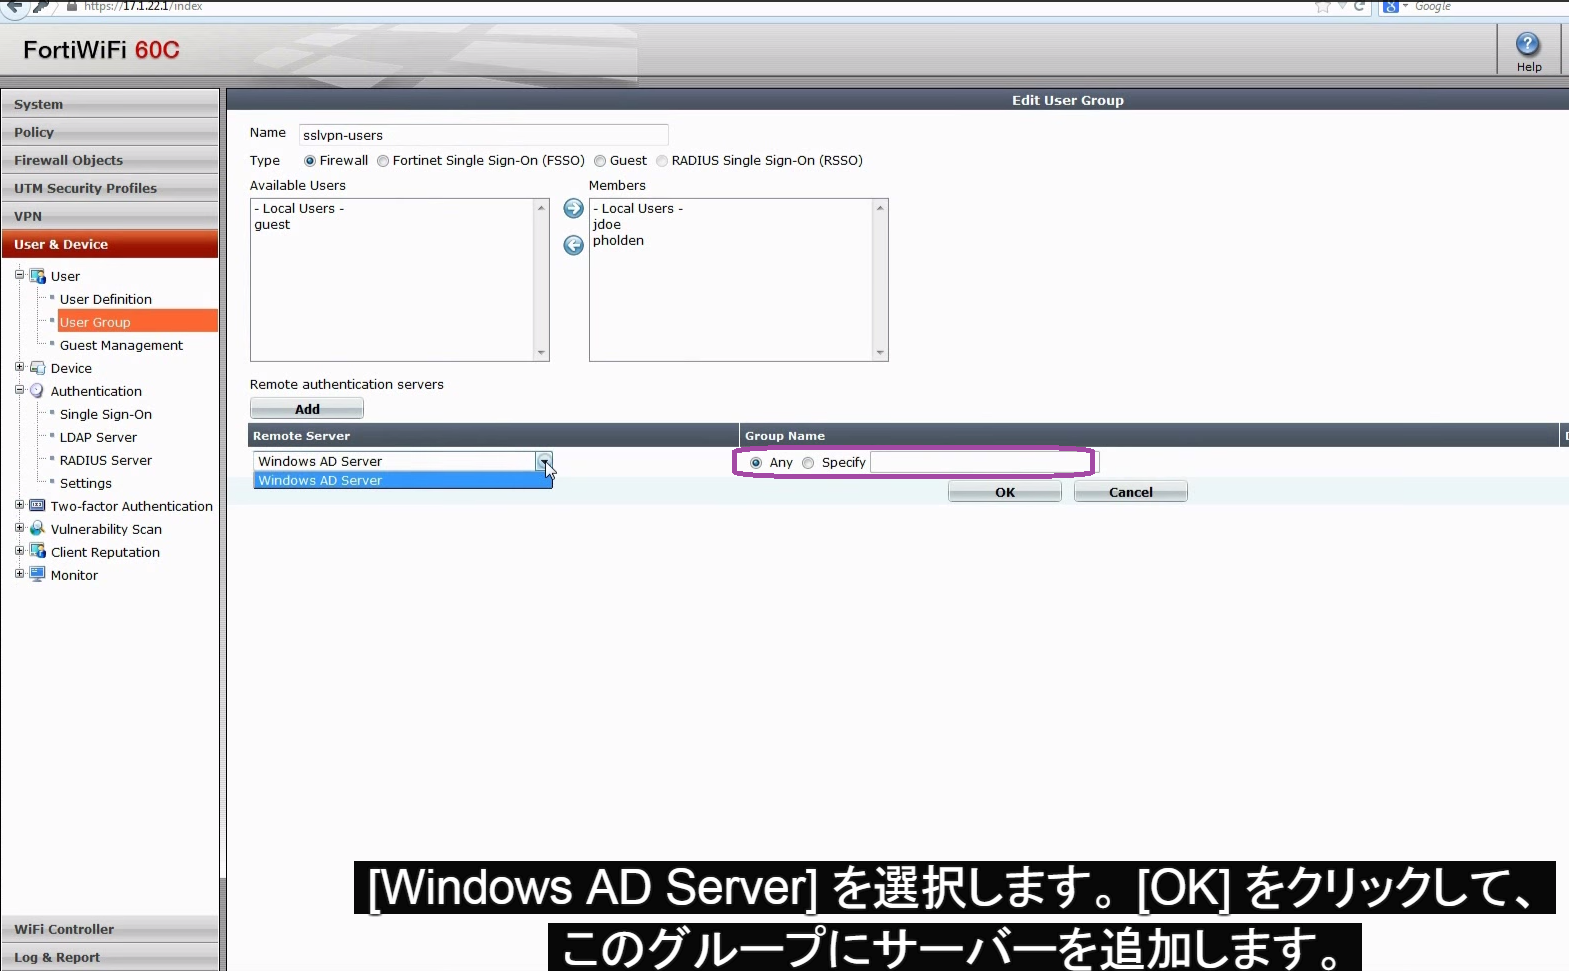Screen dimensions: 1569x971
Task: Collapse the User tree node
Action: tap(19, 275)
